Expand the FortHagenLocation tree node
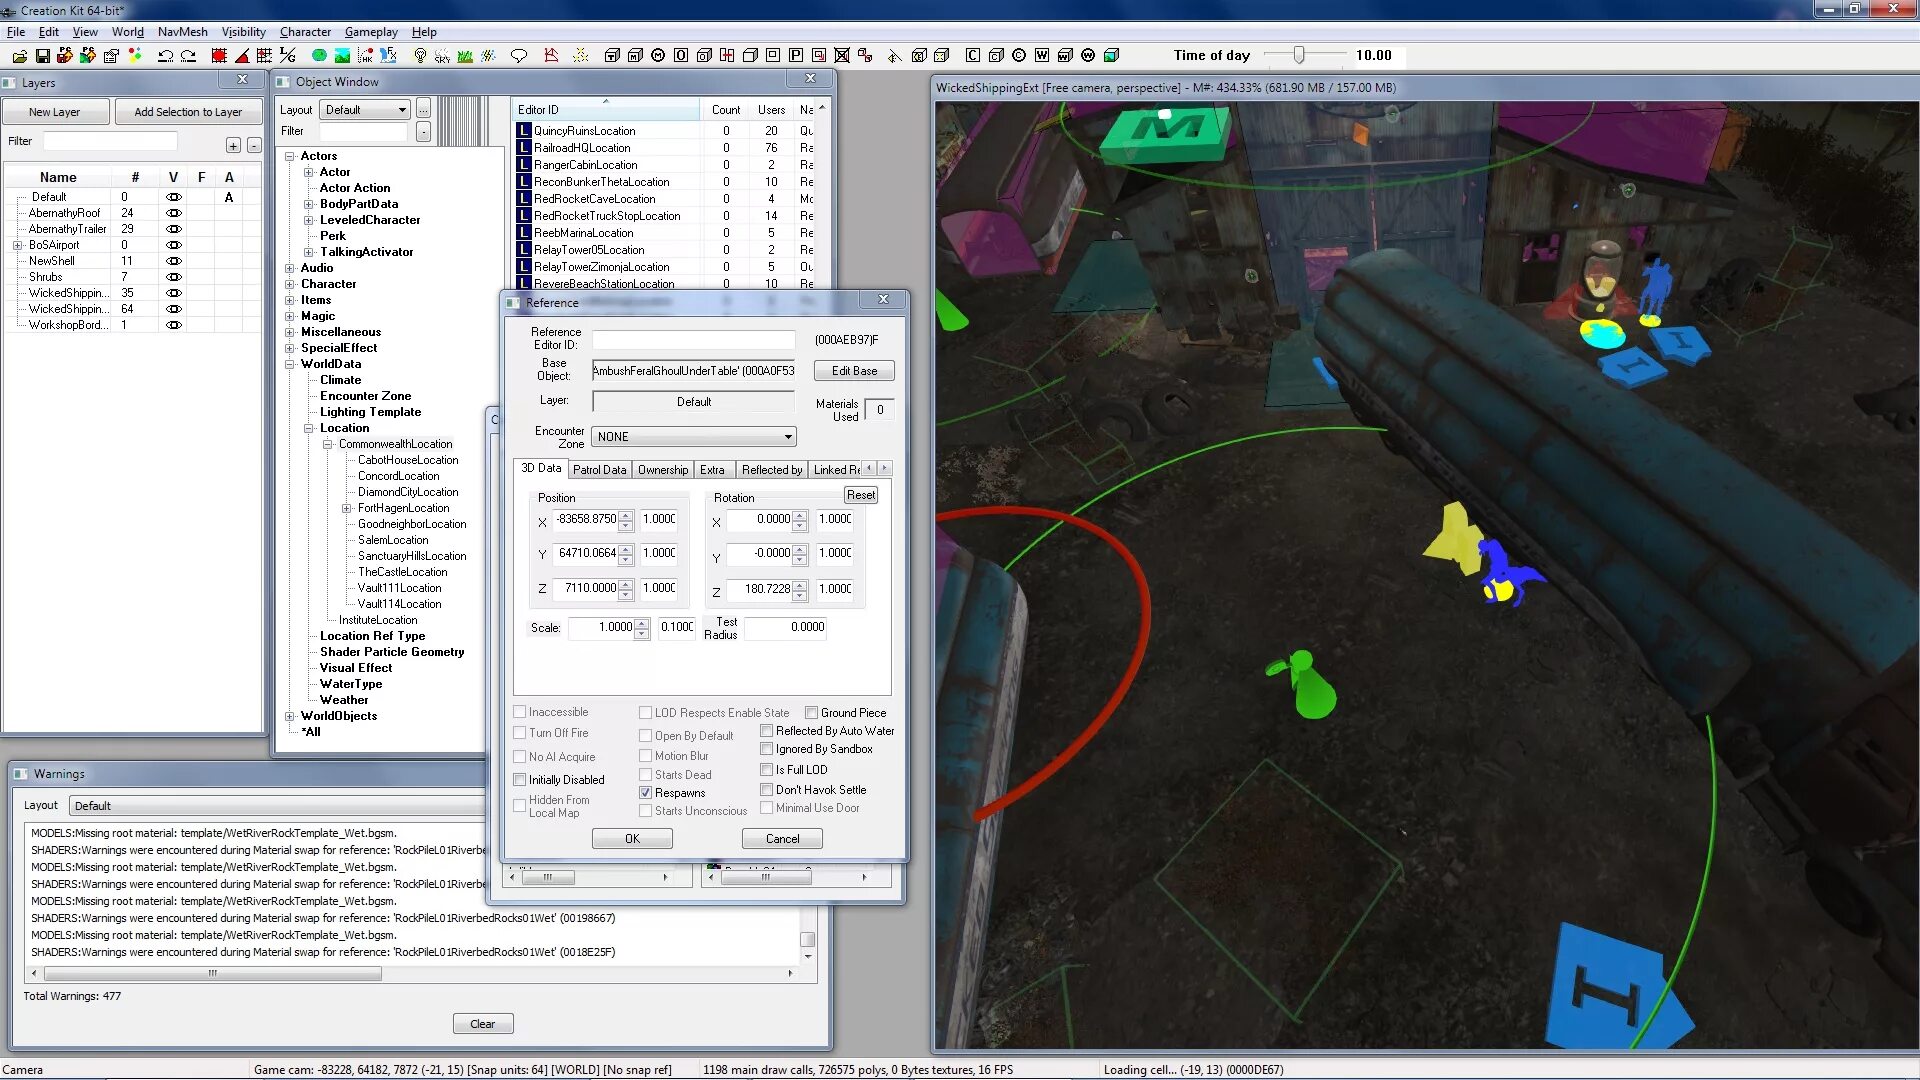 [347, 508]
